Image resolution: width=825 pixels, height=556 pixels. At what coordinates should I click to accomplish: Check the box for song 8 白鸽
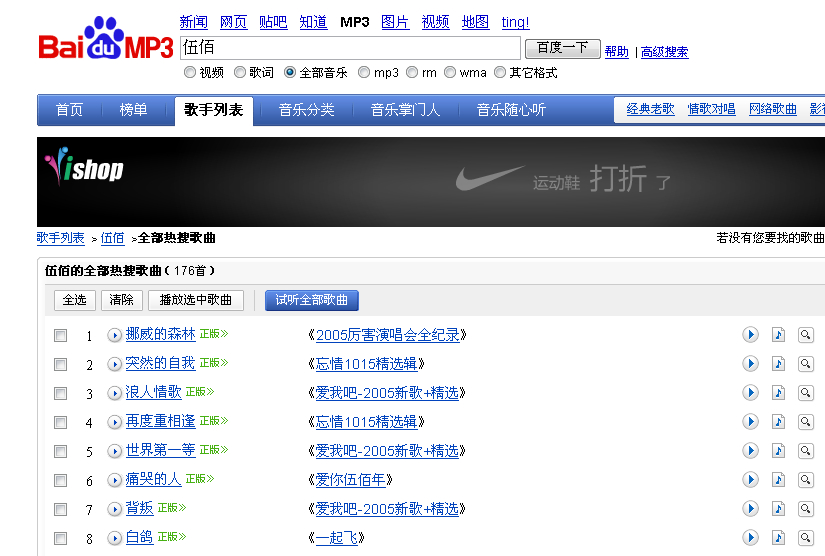point(61,538)
